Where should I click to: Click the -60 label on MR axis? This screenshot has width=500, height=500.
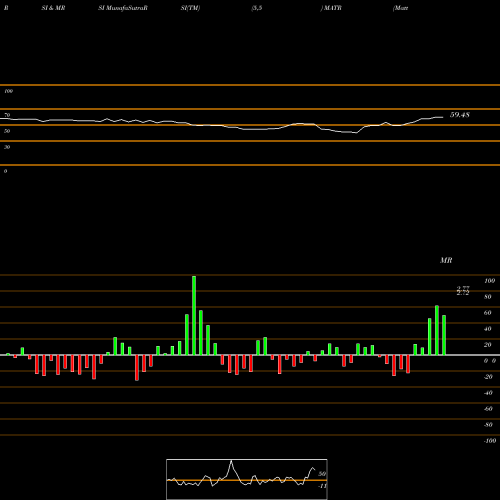pyautogui.click(x=488, y=409)
